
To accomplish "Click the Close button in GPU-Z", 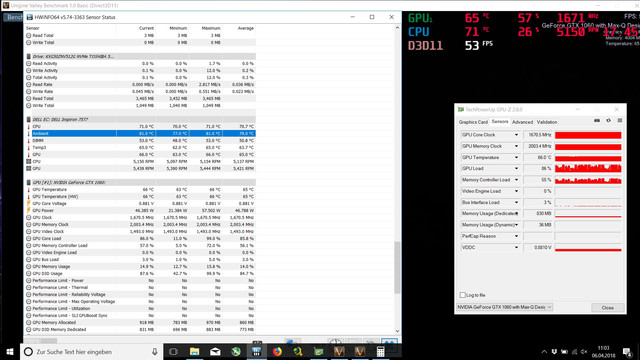I will point(608,308).
